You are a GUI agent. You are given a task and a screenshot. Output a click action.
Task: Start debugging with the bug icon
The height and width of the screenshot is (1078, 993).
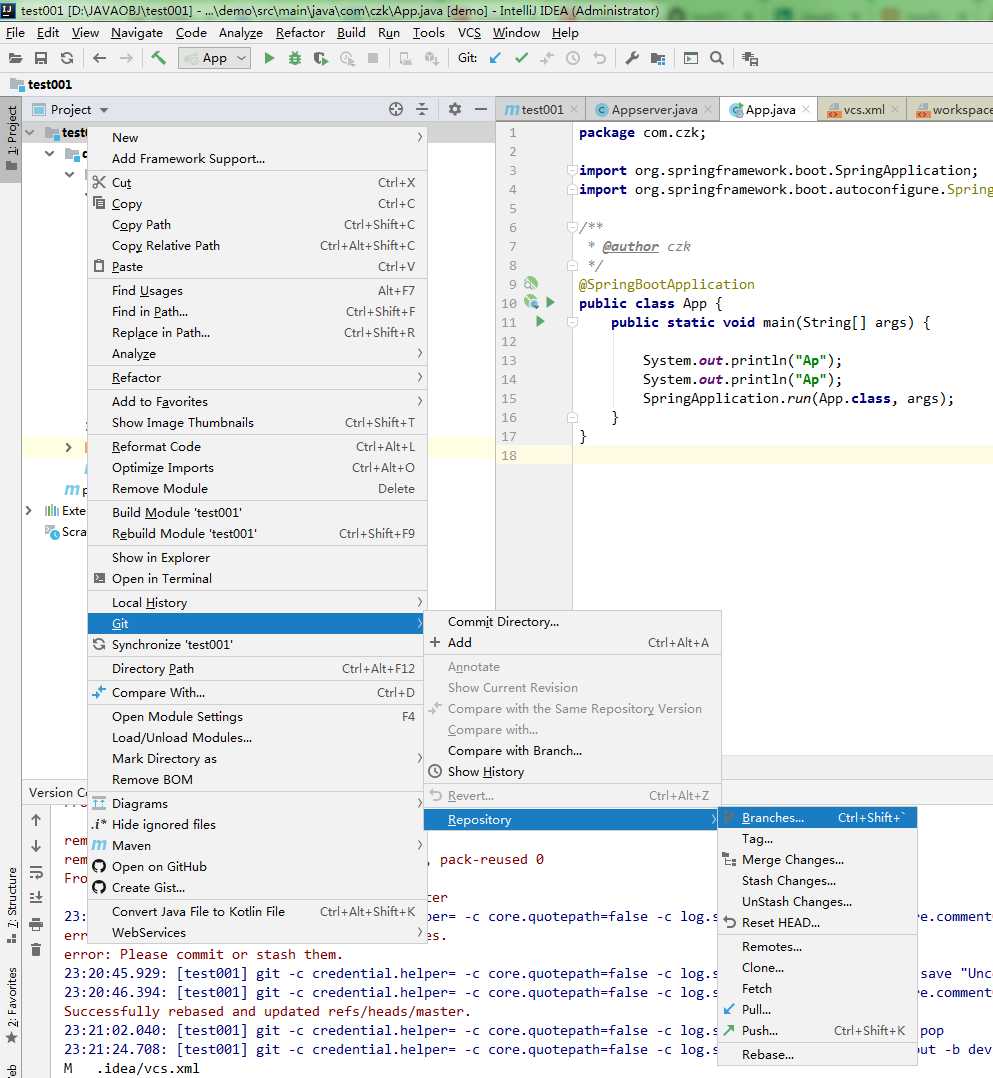pos(295,58)
